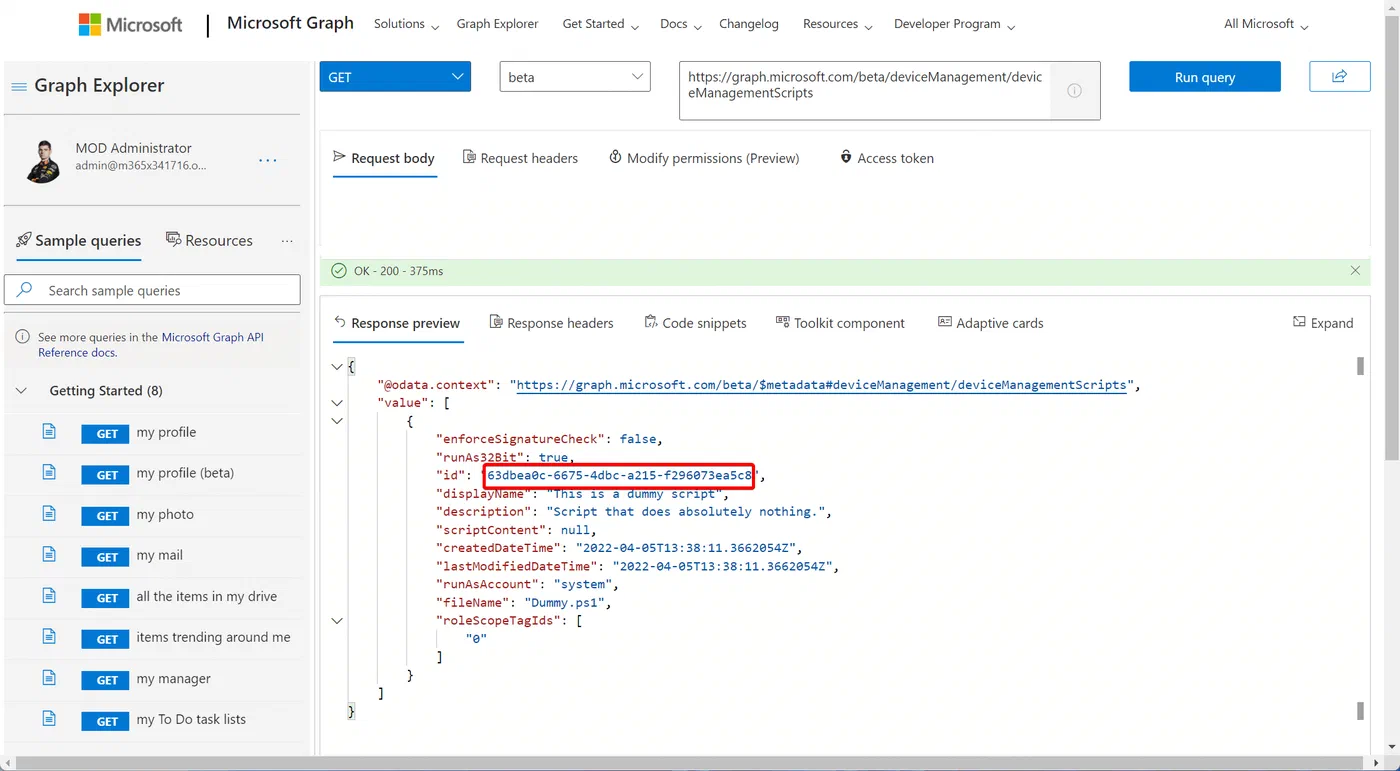Open the more options ellipsis beside MOD Administrator
Image resolution: width=1400 pixels, height=771 pixels.
coord(268,160)
